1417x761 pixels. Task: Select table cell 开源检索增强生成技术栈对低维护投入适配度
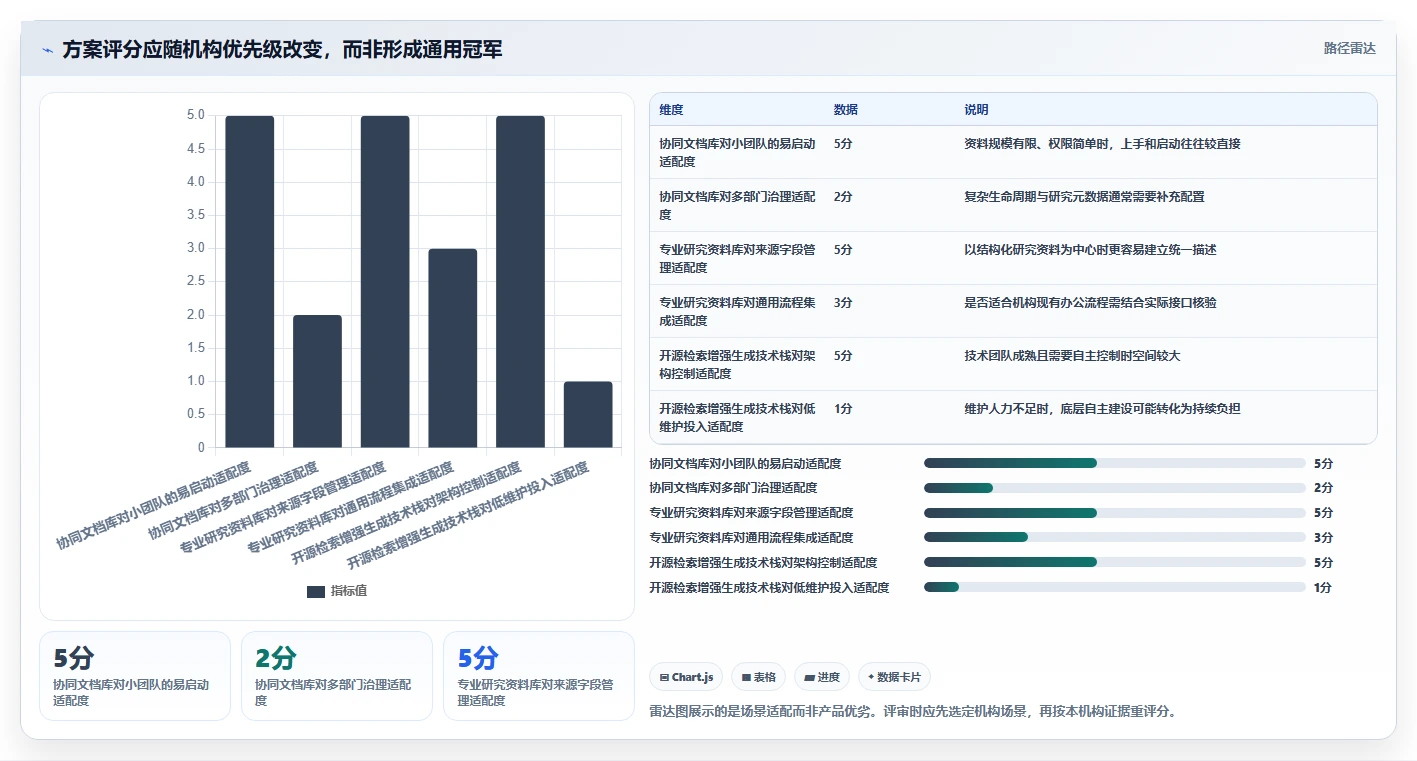pos(738,417)
